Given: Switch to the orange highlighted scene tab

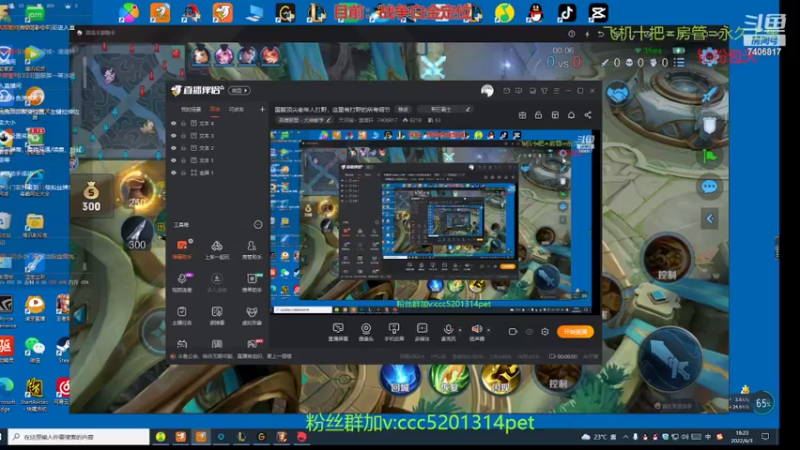Looking at the screenshot, I should tap(215, 109).
